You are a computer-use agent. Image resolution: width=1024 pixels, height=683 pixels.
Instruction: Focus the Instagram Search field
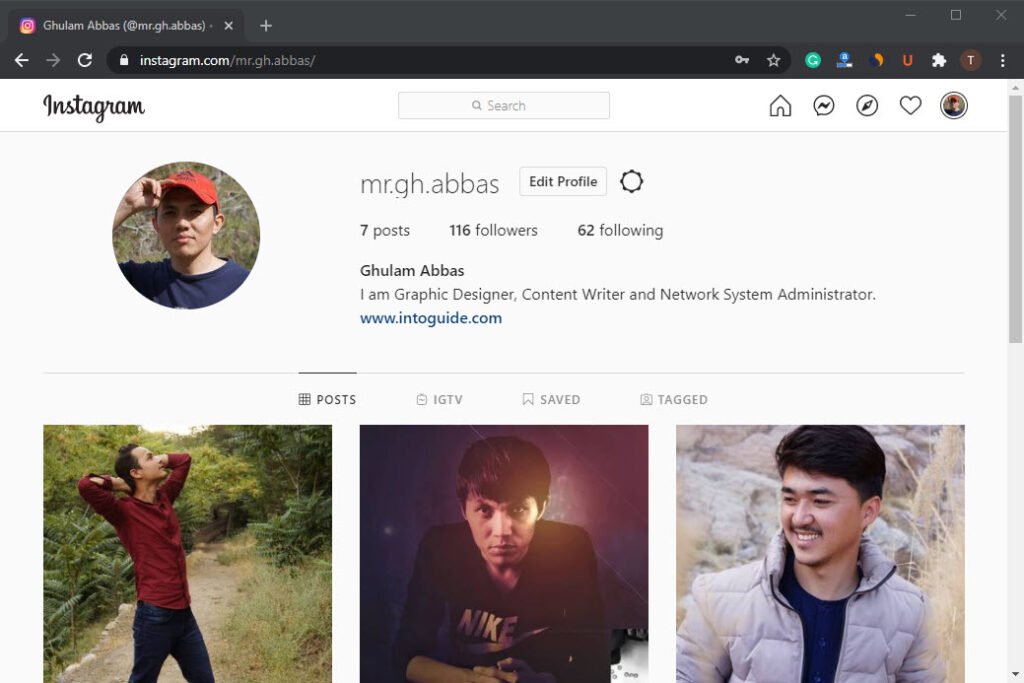pos(504,106)
